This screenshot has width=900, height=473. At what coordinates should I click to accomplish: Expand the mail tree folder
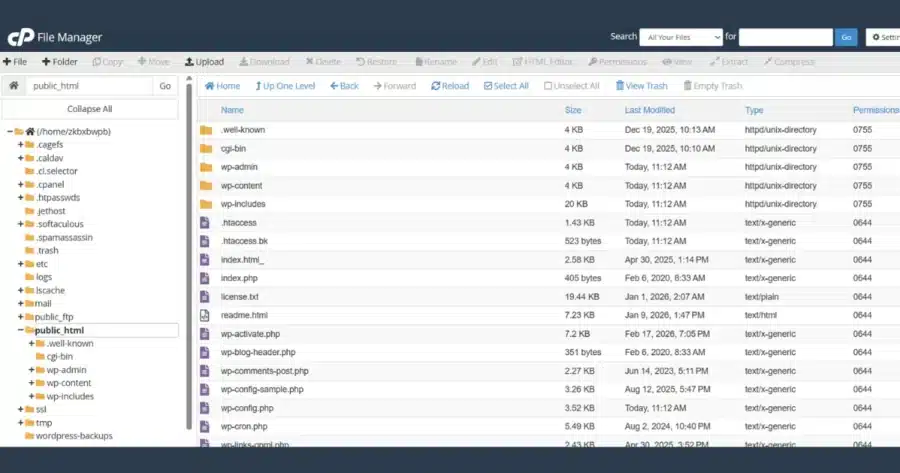click(x=21, y=304)
